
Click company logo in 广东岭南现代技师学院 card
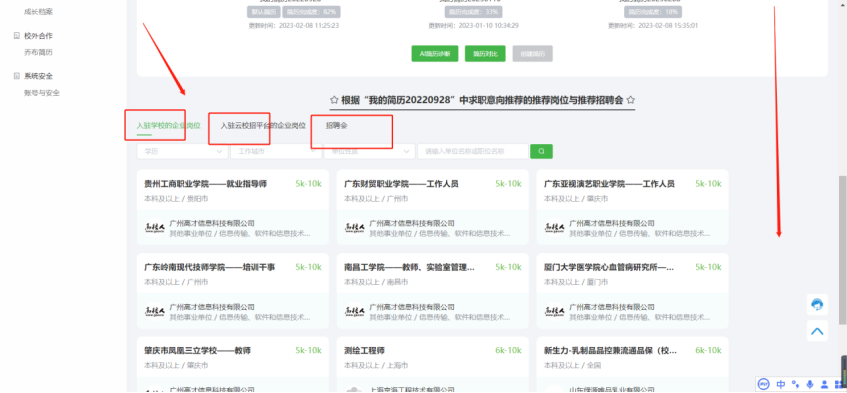coord(156,311)
